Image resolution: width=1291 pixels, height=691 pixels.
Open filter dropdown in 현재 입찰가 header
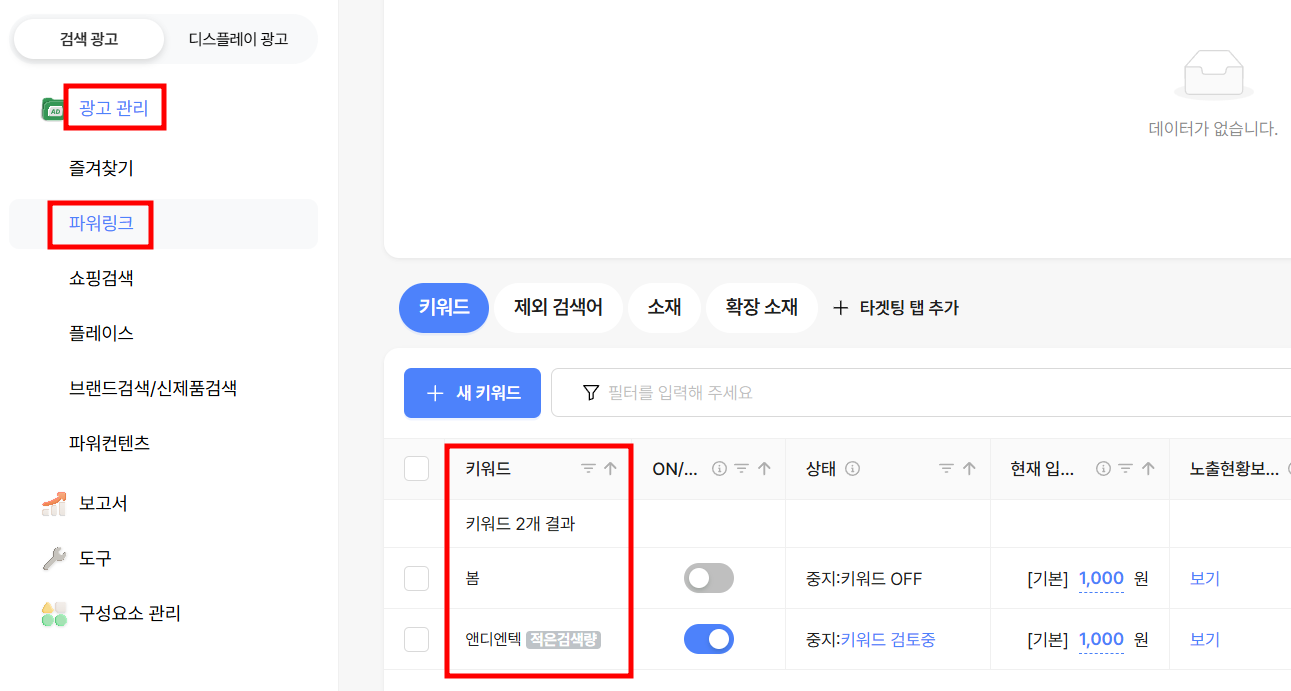click(1125, 468)
